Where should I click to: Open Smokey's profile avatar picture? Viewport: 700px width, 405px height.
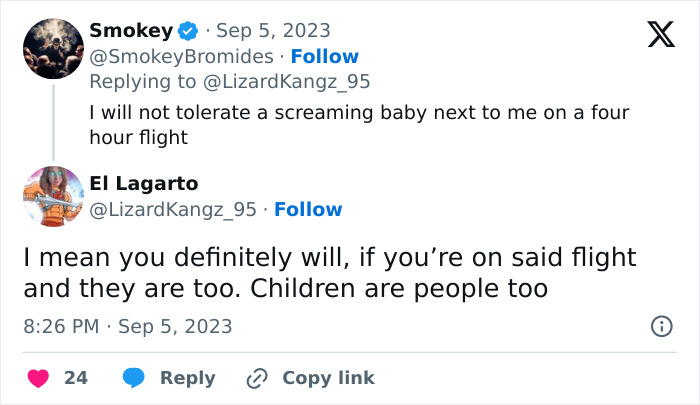[x=53, y=48]
